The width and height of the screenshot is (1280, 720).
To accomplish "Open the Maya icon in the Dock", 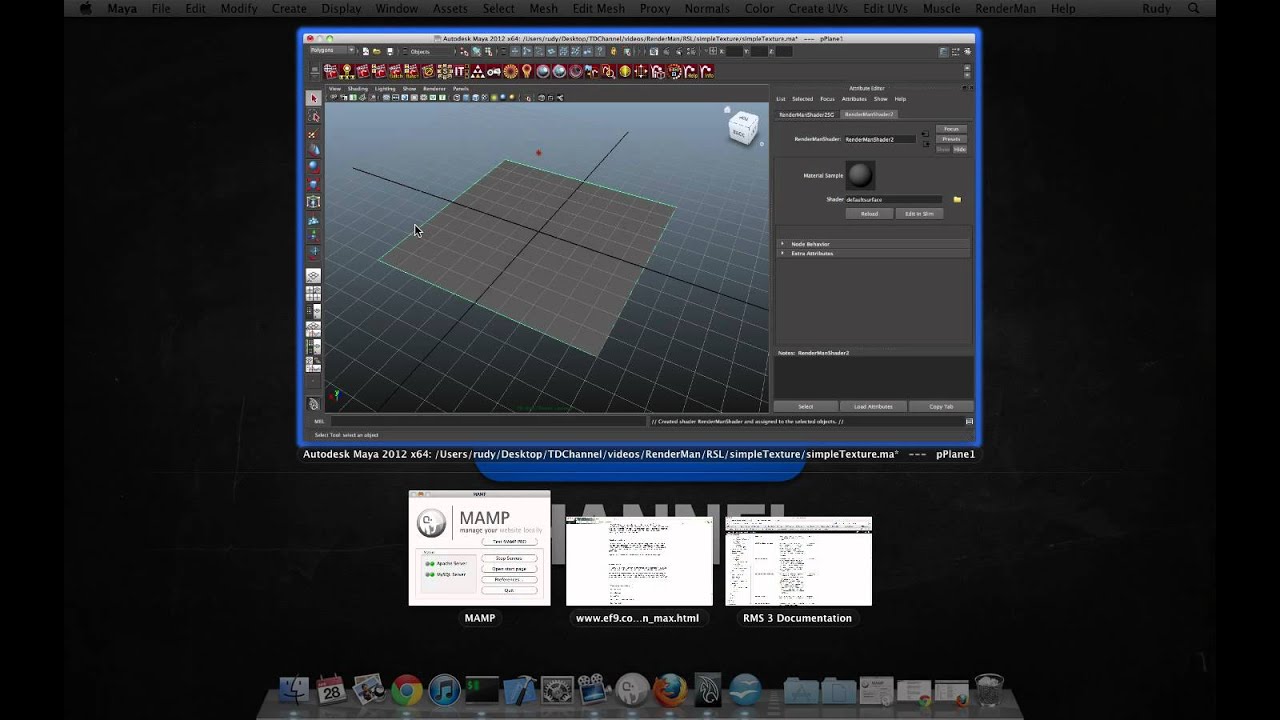I will point(707,690).
